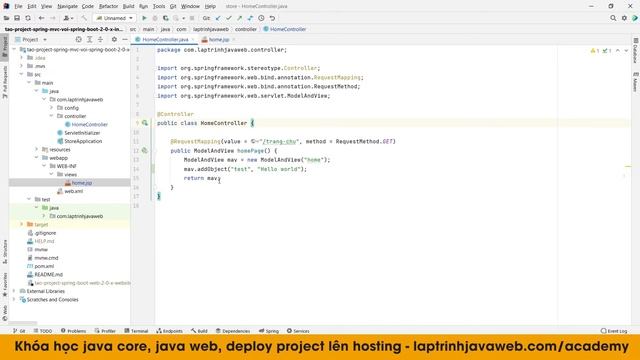The image size is (640, 360).
Task: Navigate back with the left arrow icon
Action: pos(41,18)
